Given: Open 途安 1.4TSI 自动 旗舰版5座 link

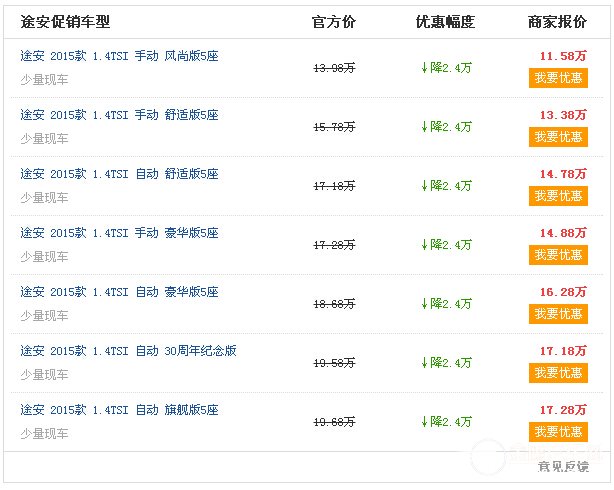Looking at the screenshot, I should pyautogui.click(x=119, y=410).
